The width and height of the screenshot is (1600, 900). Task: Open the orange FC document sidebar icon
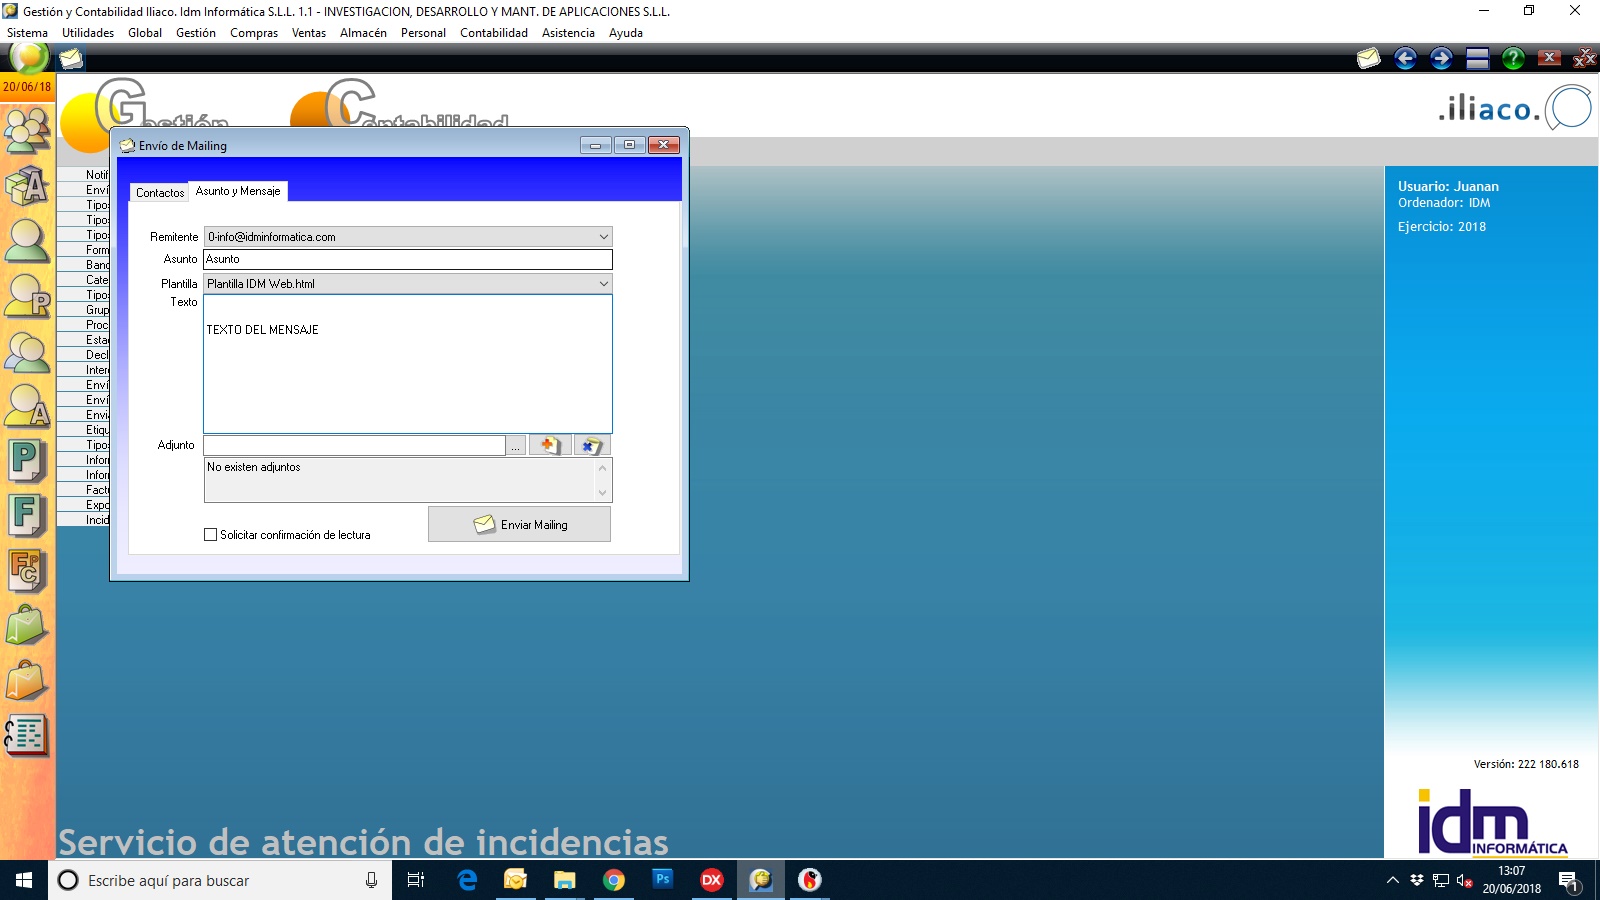tap(27, 571)
